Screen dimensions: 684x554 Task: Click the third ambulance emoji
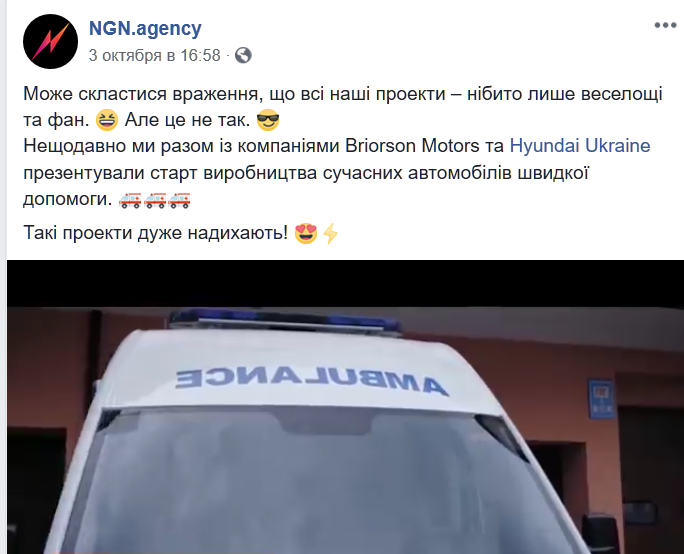click(x=179, y=199)
